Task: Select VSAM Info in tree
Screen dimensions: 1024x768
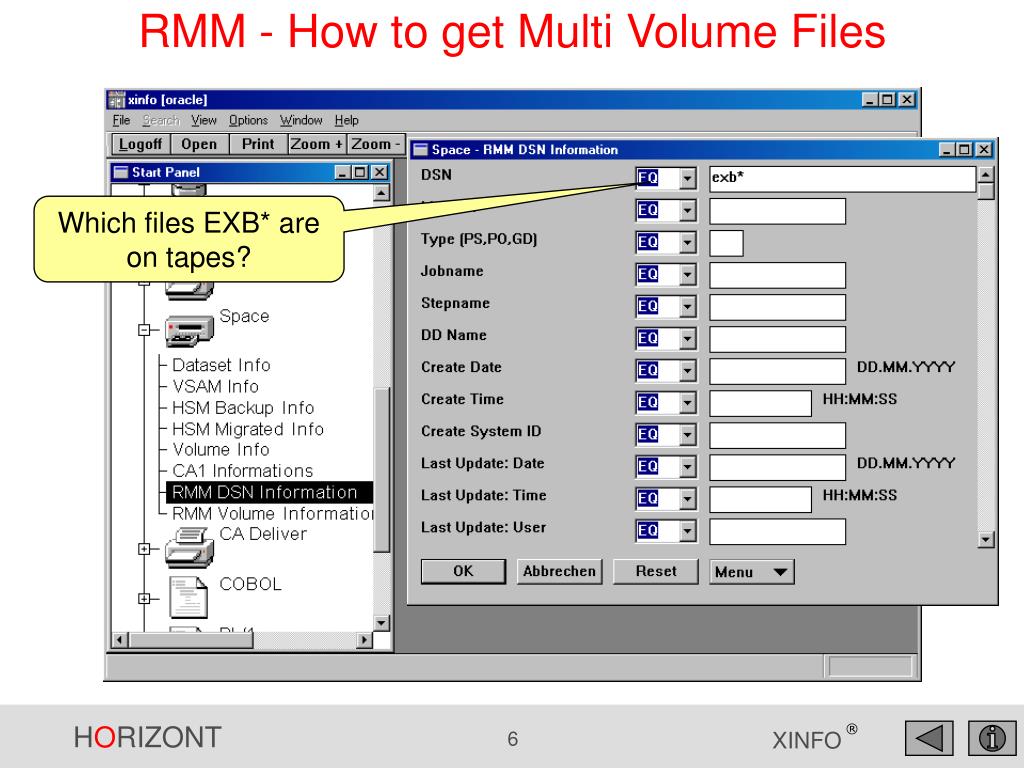Action: pyautogui.click(x=216, y=387)
